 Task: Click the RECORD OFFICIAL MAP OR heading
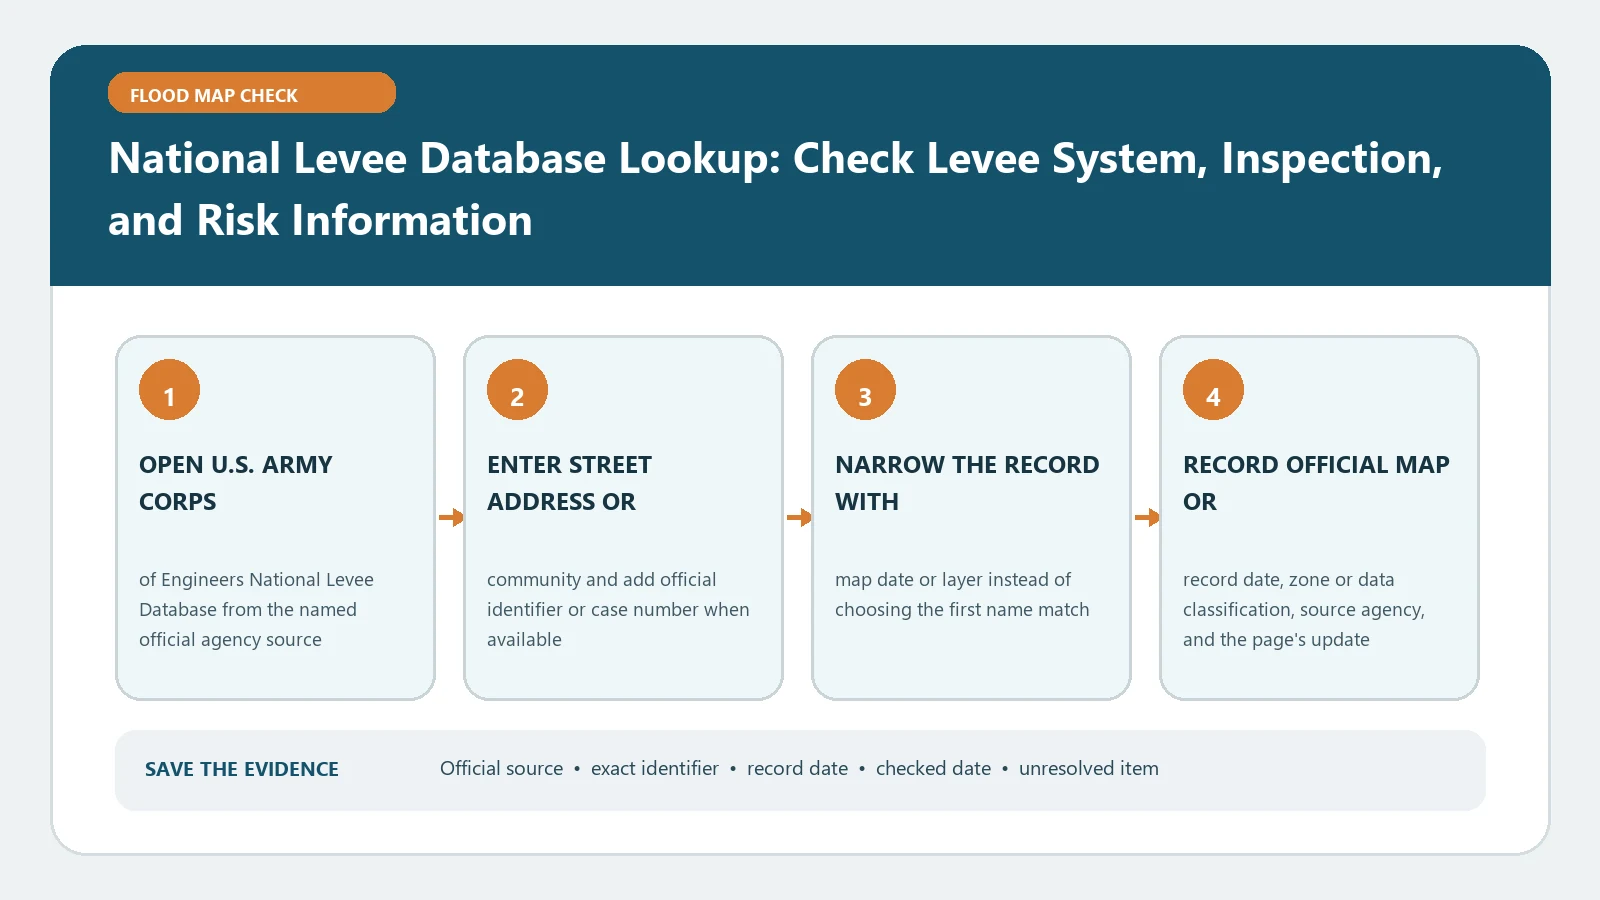pos(1316,483)
